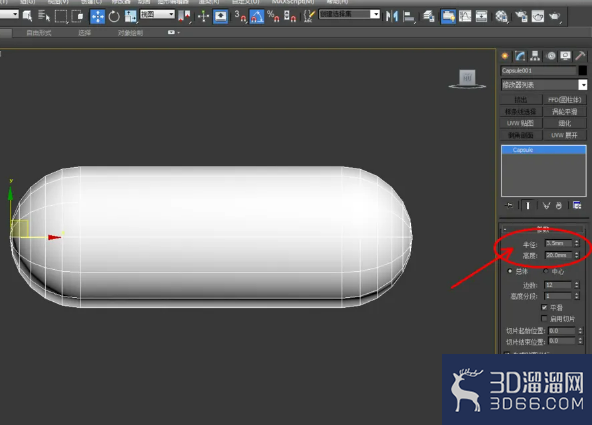Click the UVW 贴图 modifier button
Viewport: 592px width, 425px height.
[x=521, y=123]
